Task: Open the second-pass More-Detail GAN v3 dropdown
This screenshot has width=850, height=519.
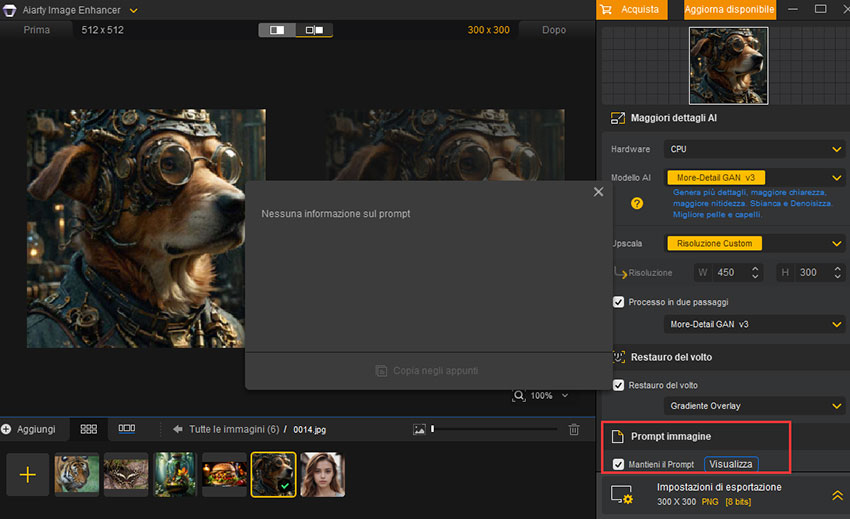Action: pyautogui.click(x=754, y=324)
